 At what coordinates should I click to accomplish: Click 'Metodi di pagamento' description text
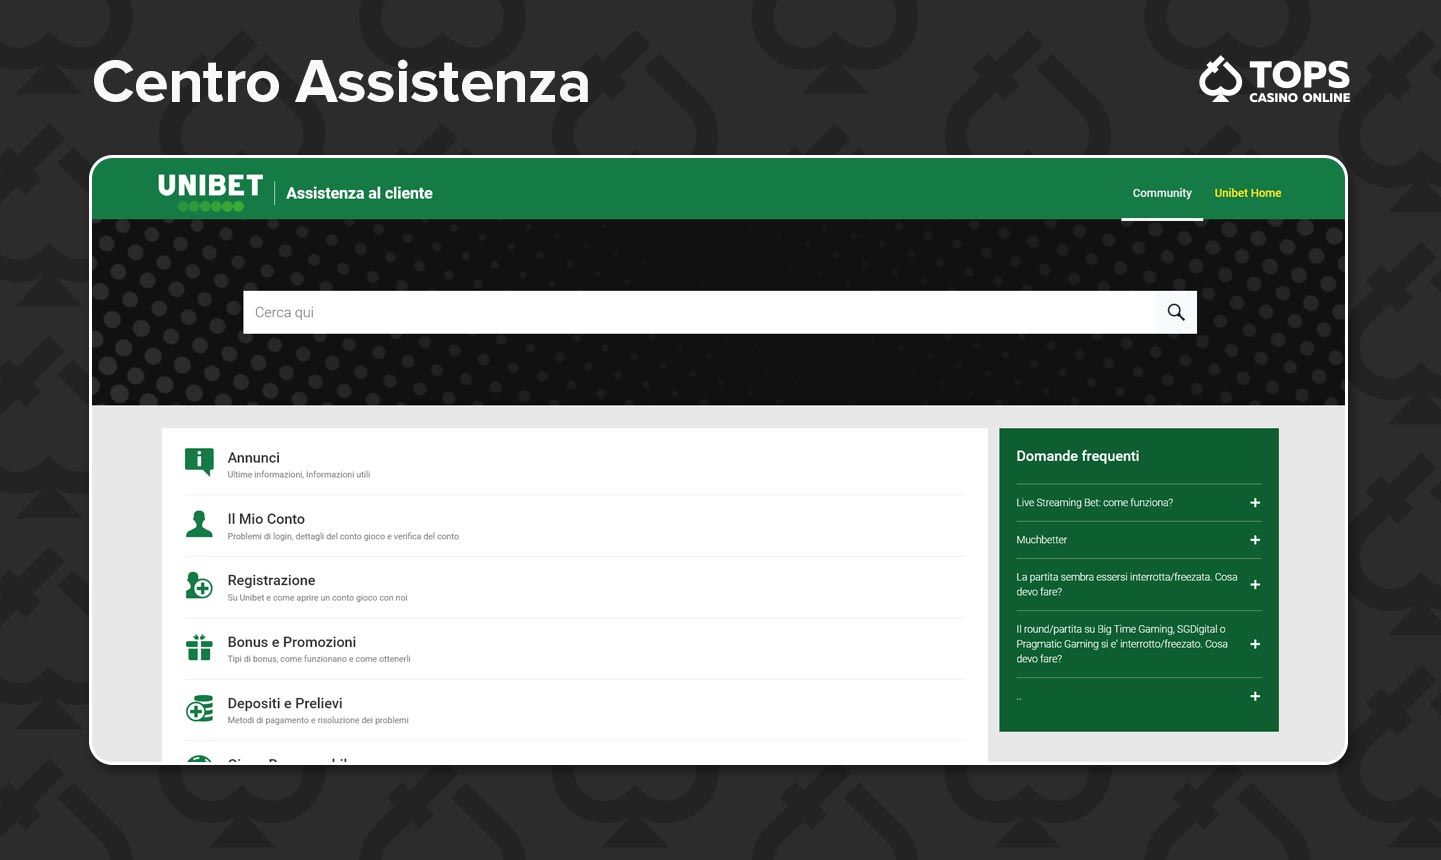(x=318, y=720)
